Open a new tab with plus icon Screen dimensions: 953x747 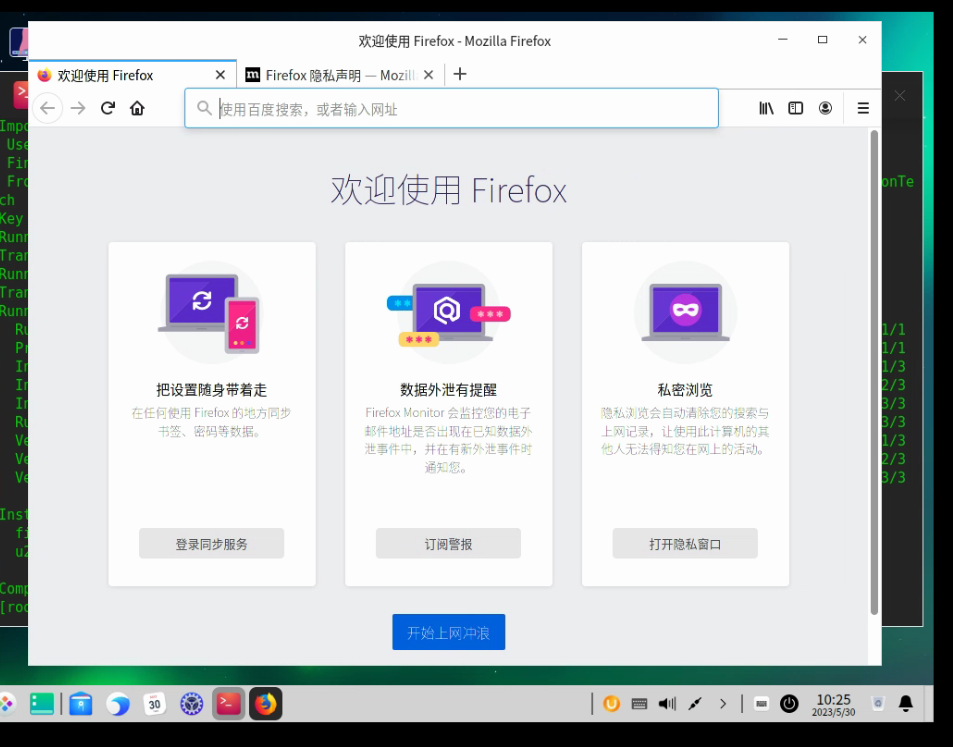point(460,74)
